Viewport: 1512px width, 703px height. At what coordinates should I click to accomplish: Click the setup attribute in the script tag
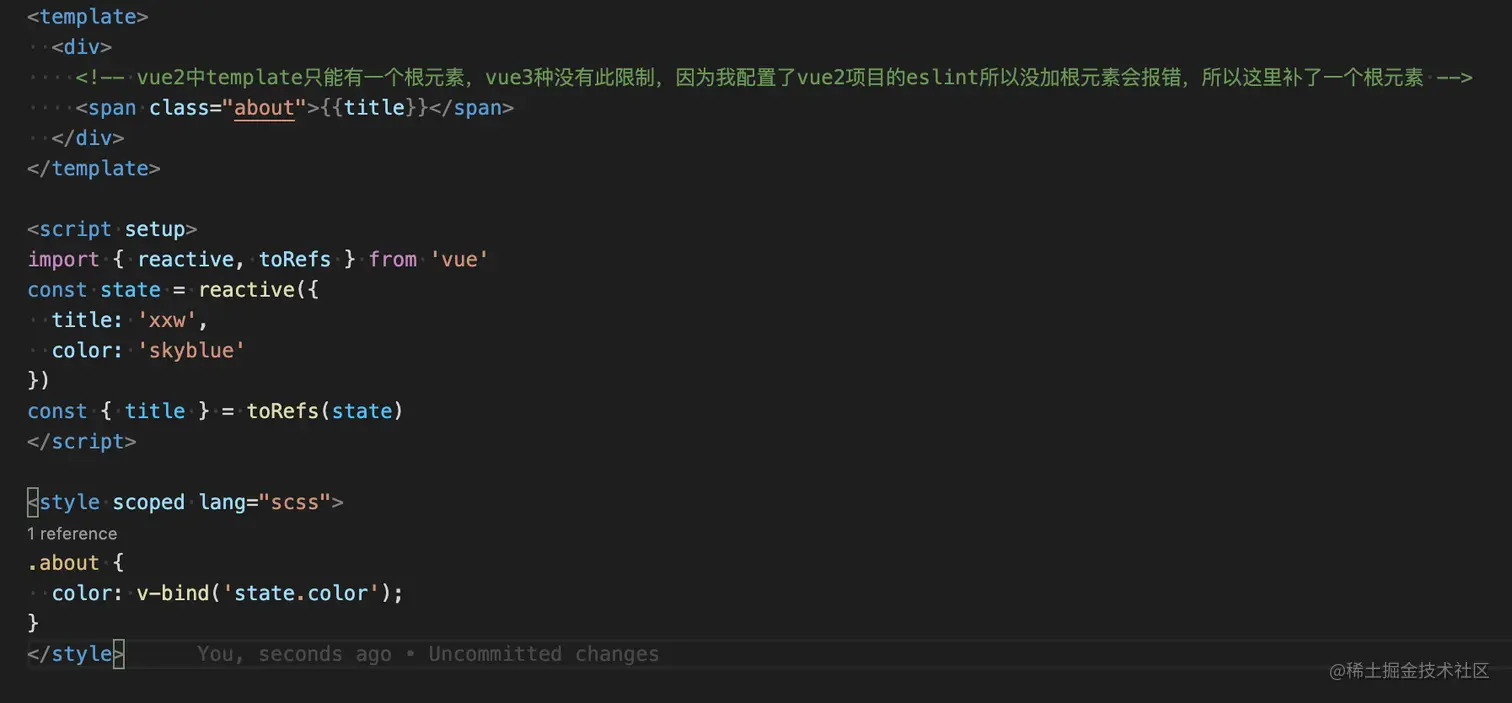click(x=155, y=229)
